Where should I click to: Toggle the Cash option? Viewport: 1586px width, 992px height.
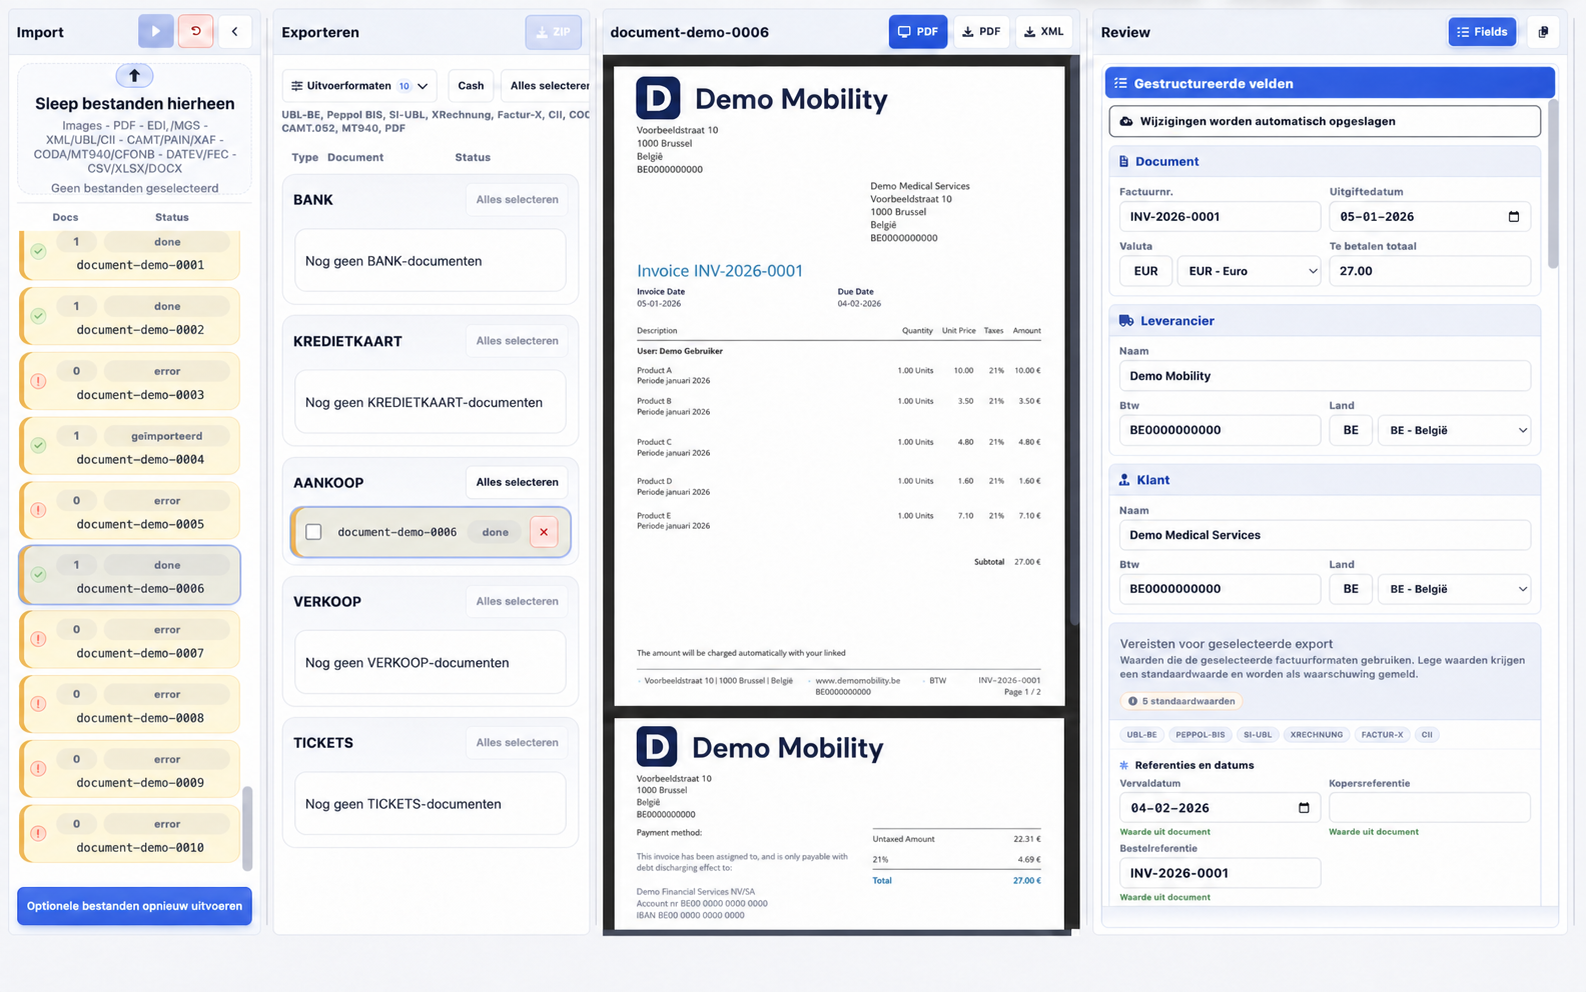[x=471, y=86]
